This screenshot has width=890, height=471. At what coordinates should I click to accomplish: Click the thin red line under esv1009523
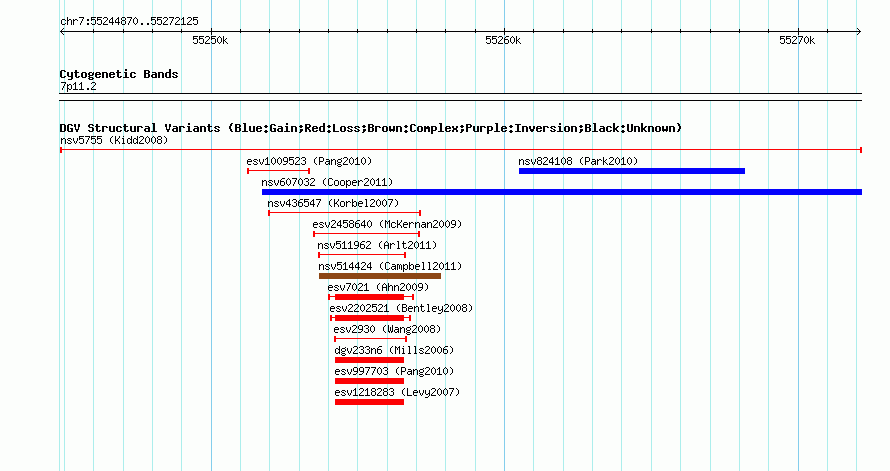(279, 171)
